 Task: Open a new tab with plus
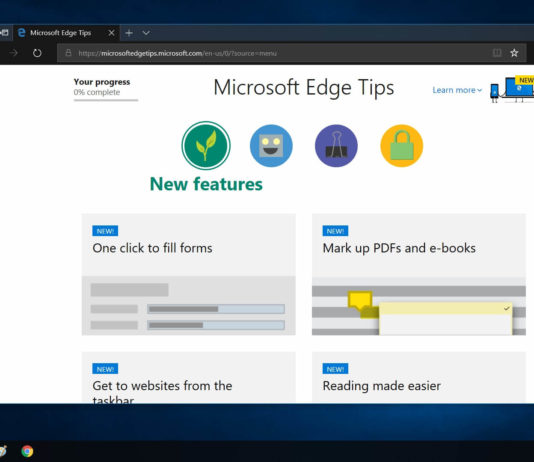coord(129,33)
